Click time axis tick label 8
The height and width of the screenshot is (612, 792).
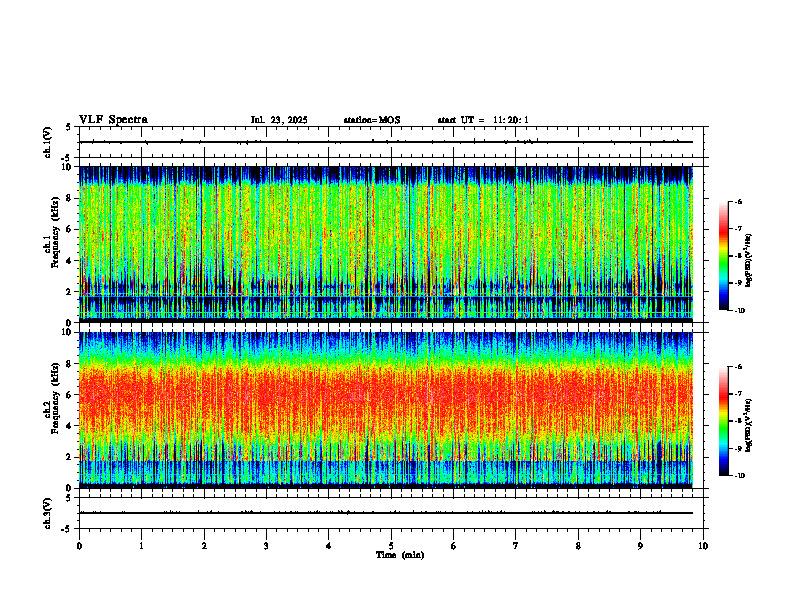[578, 546]
